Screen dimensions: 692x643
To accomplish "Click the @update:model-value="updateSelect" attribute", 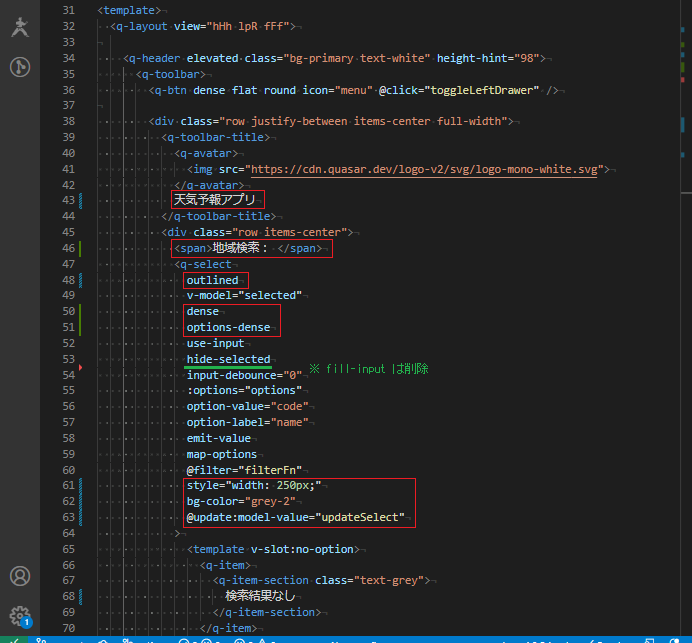I will point(296,517).
